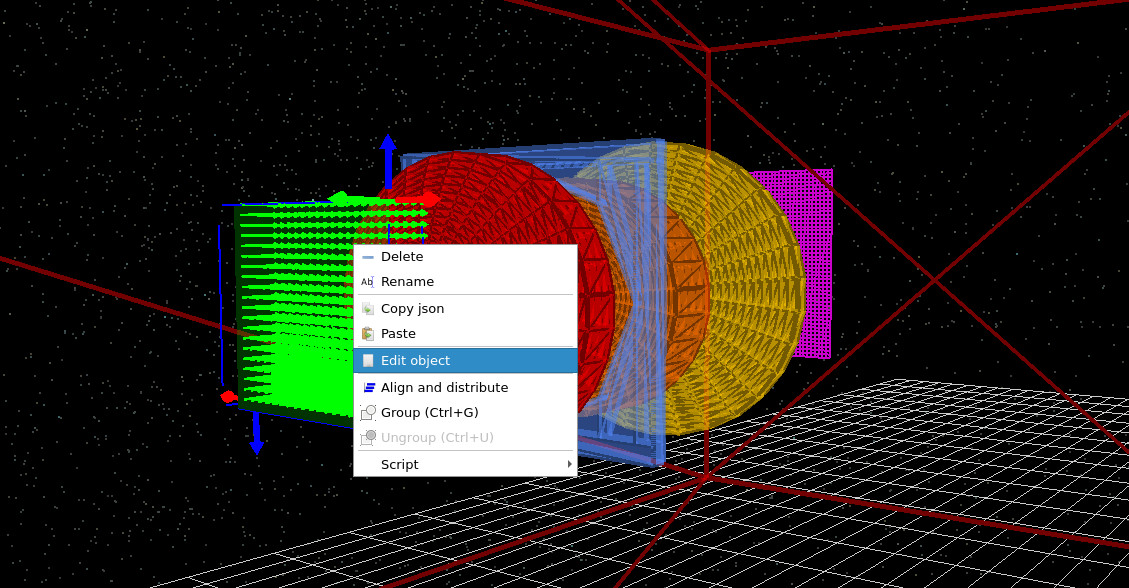Click the Group lasso icon
The height and width of the screenshot is (588, 1129).
(x=368, y=412)
